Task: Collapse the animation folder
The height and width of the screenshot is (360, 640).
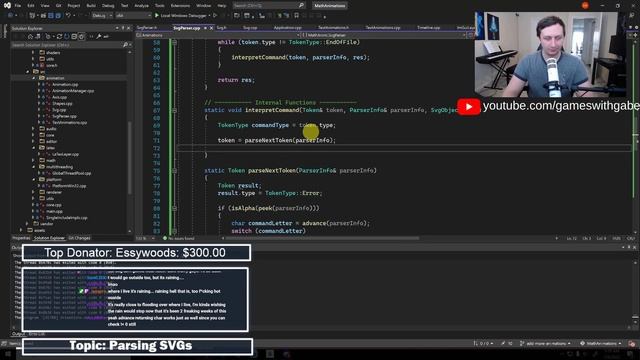Action: pyautogui.click(x=33, y=78)
